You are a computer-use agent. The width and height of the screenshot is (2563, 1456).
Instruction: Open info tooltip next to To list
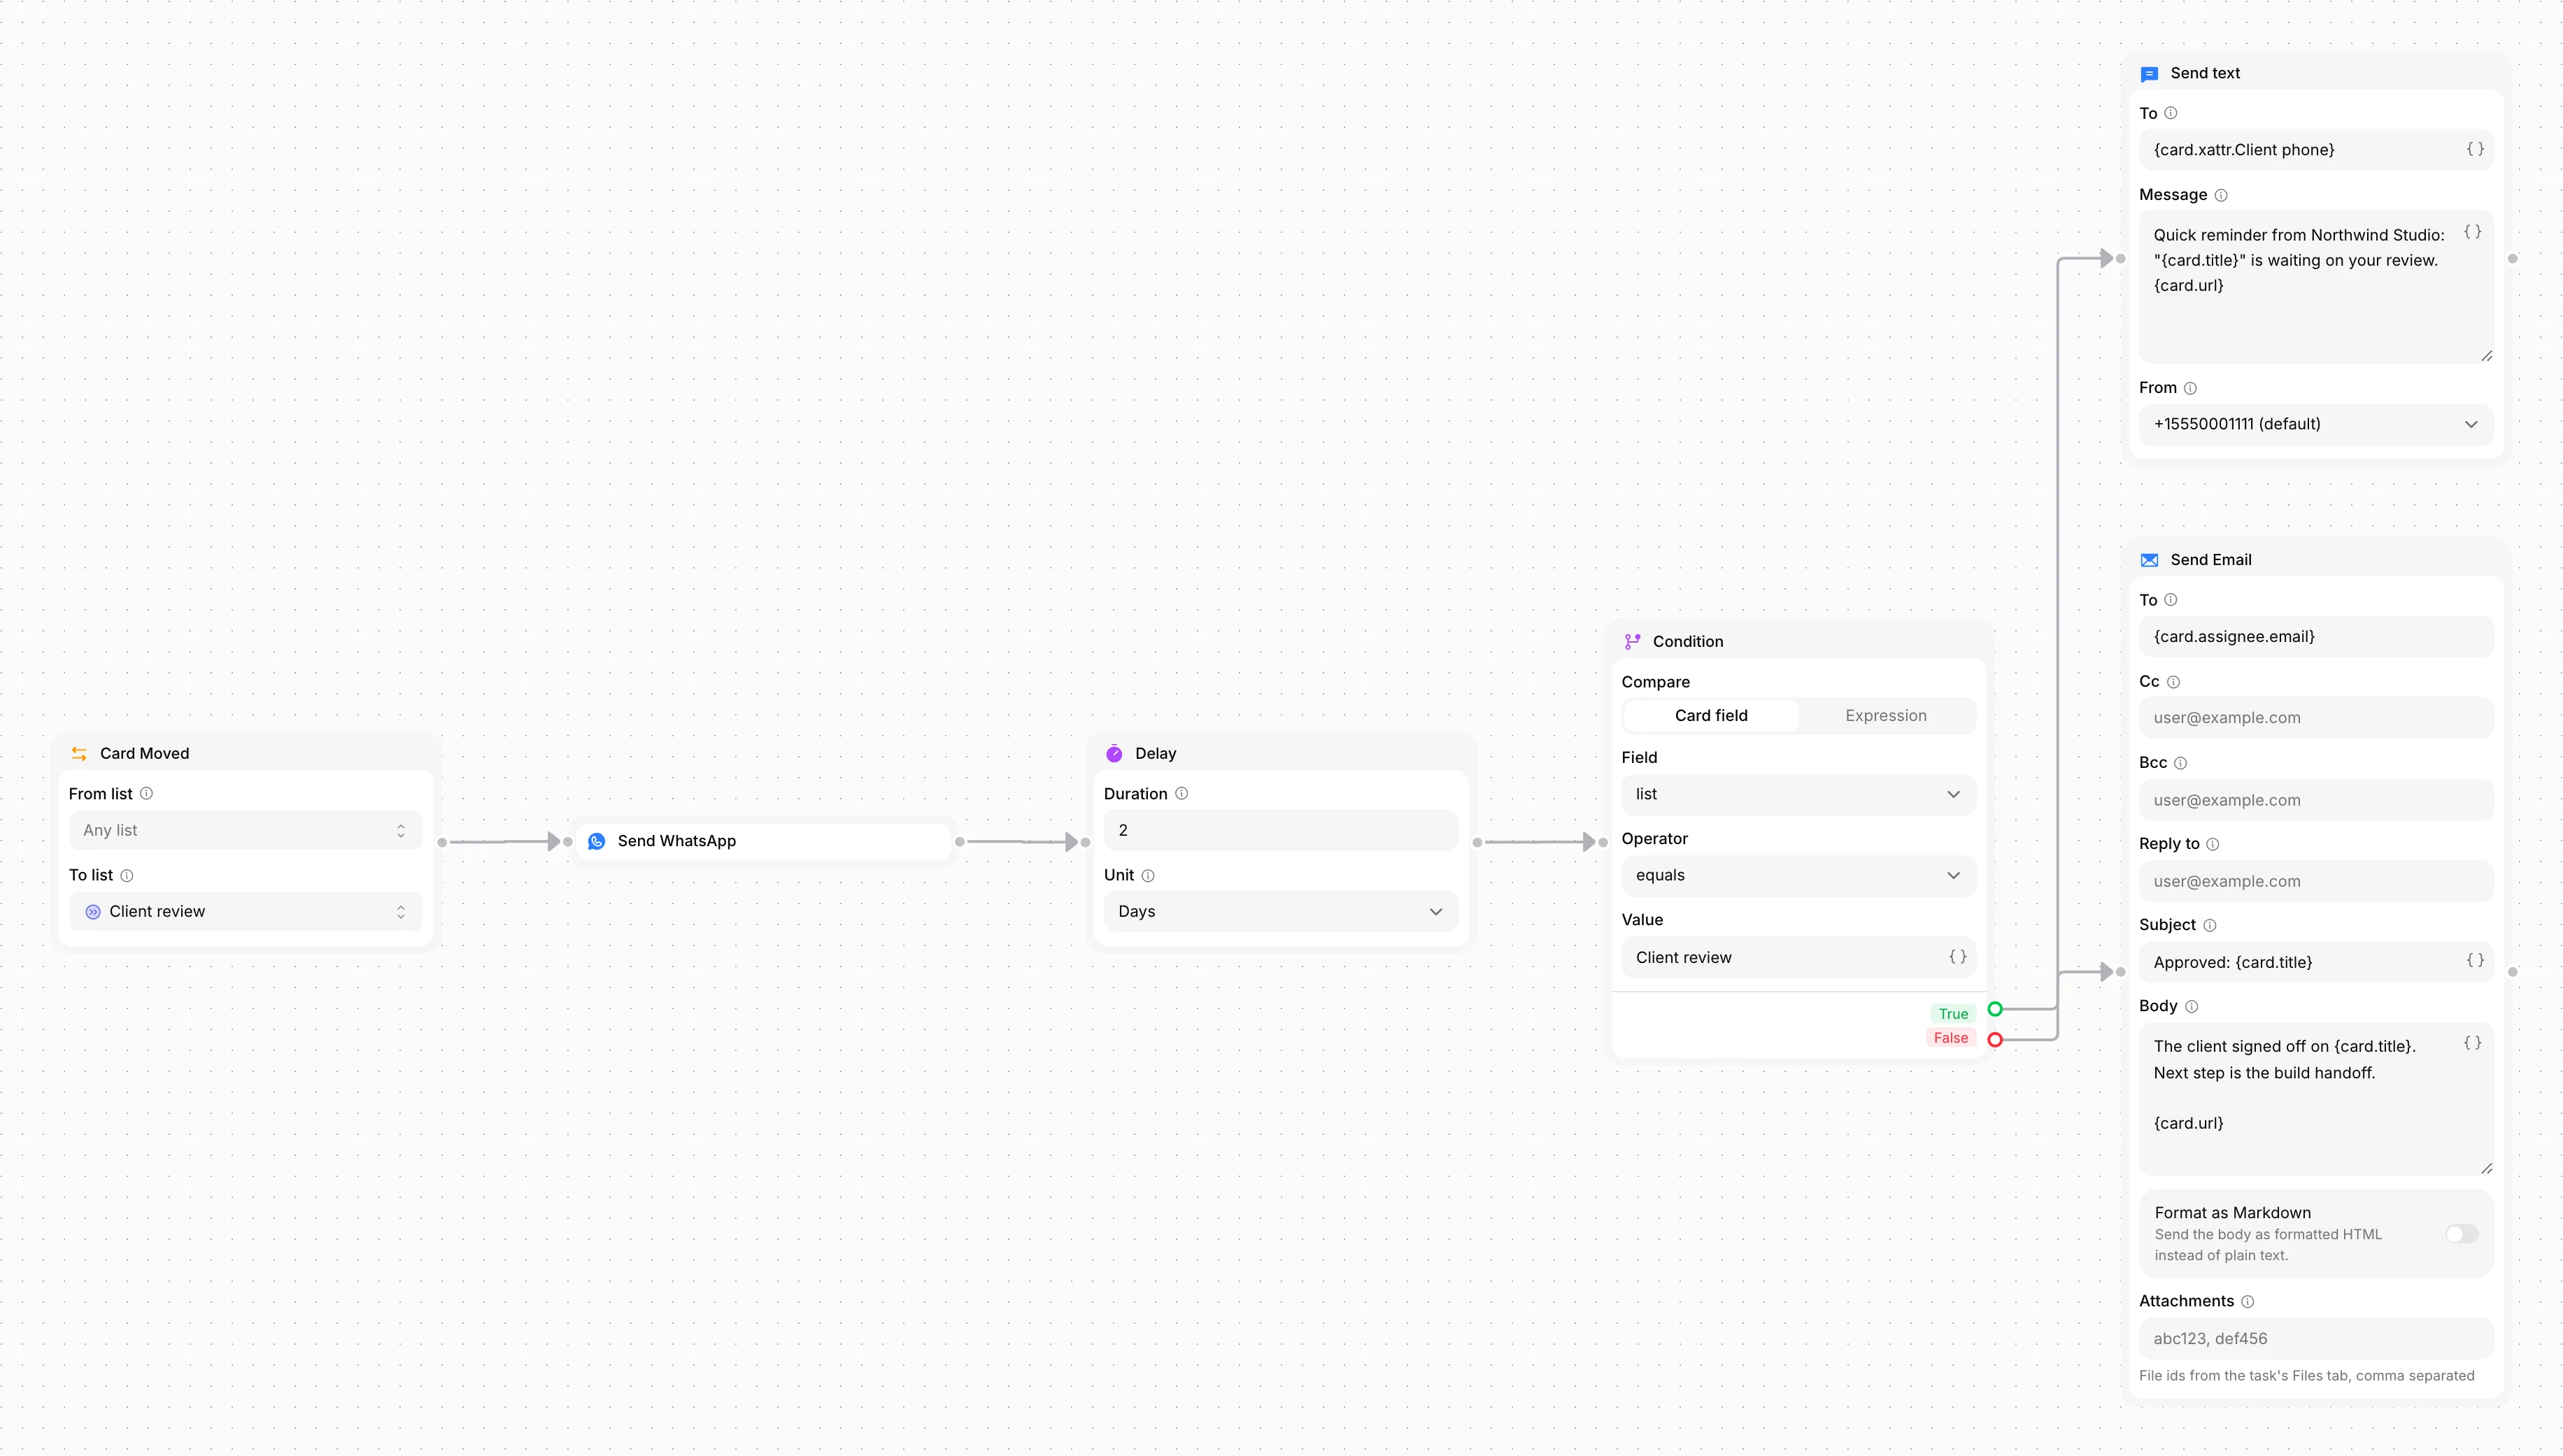tap(127, 875)
